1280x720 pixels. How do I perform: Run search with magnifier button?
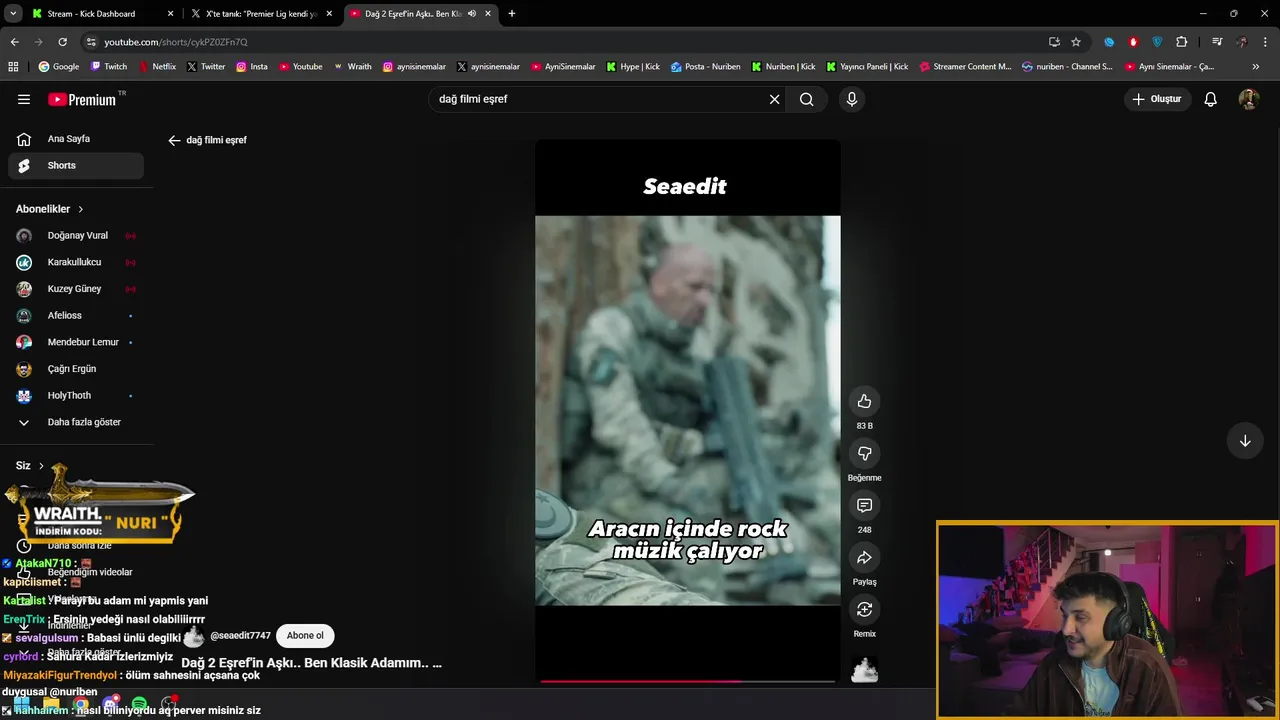click(x=807, y=99)
